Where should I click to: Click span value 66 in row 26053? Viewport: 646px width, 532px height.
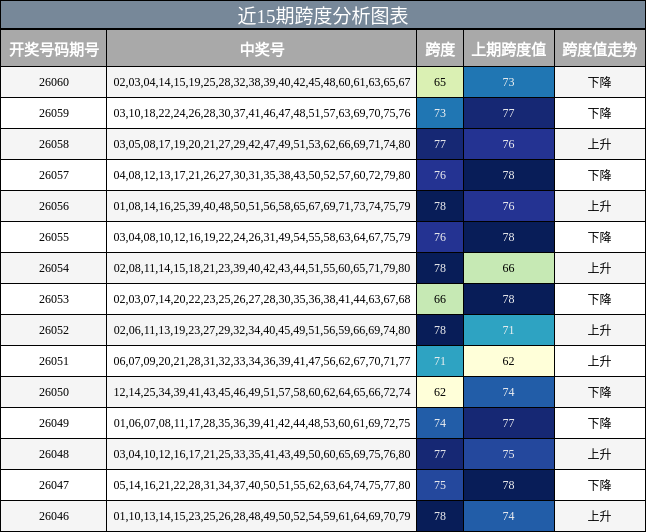point(440,299)
